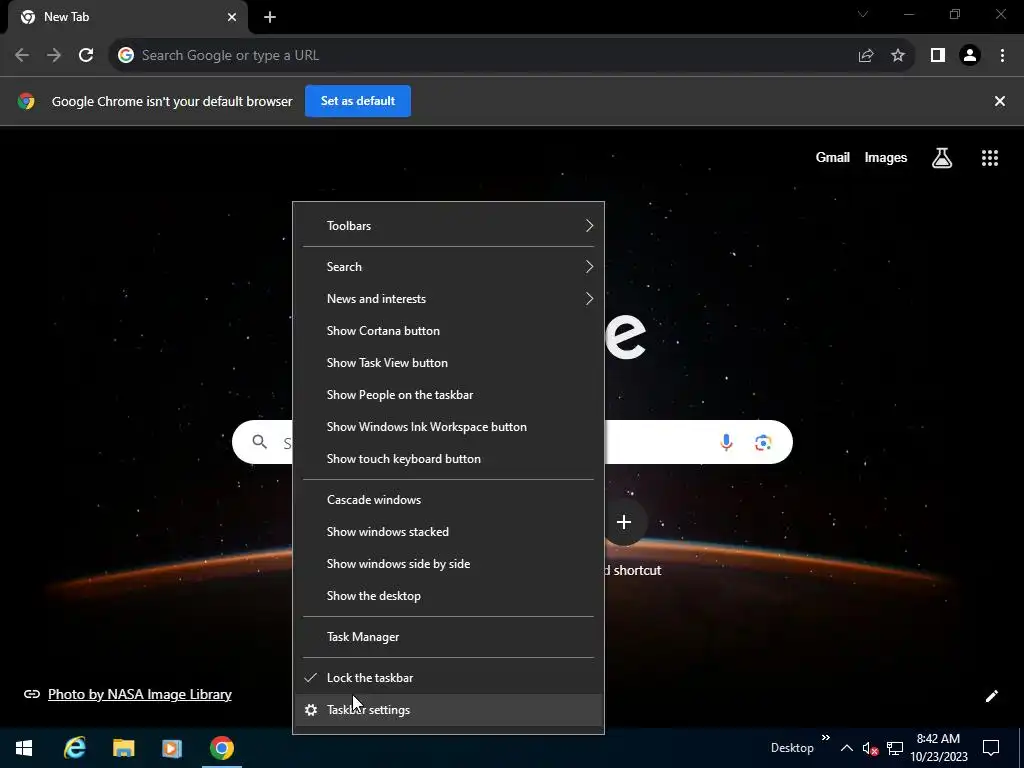The height and width of the screenshot is (768, 1024).
Task: Toggle Lock the taskbar option
Action: pyautogui.click(x=448, y=678)
